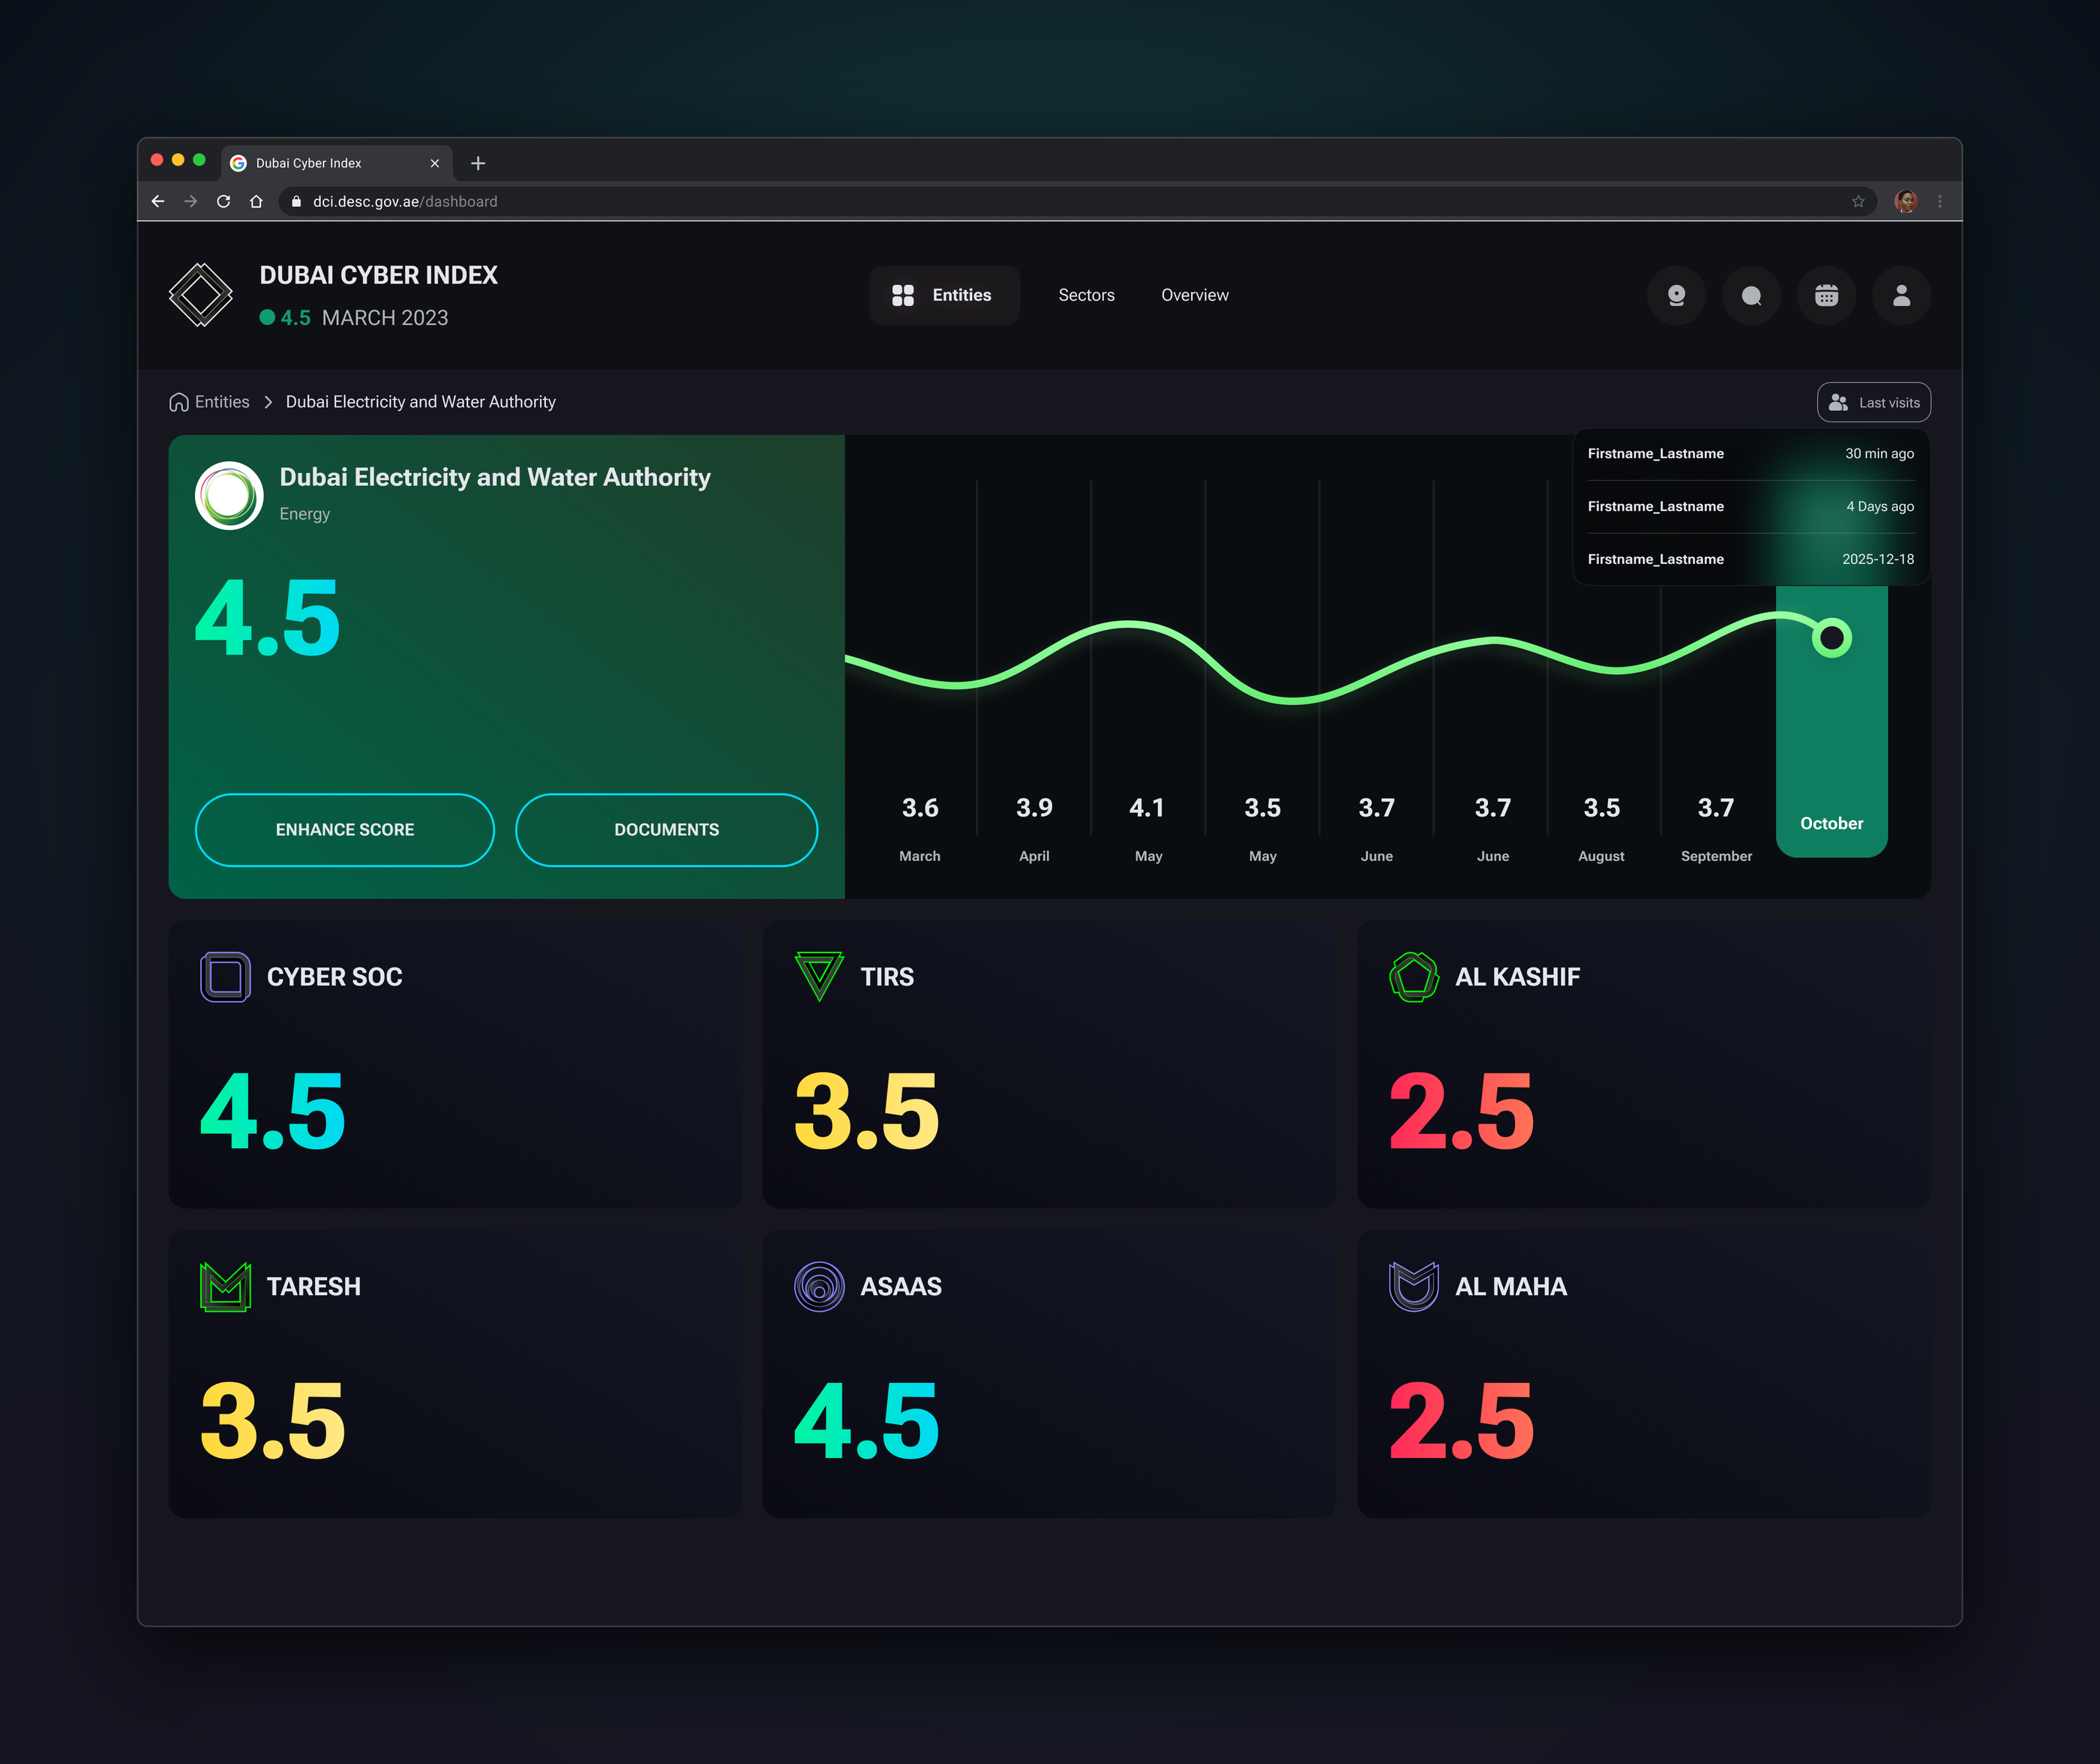Open the search round icon button
2100x1764 pixels.
click(x=1752, y=295)
